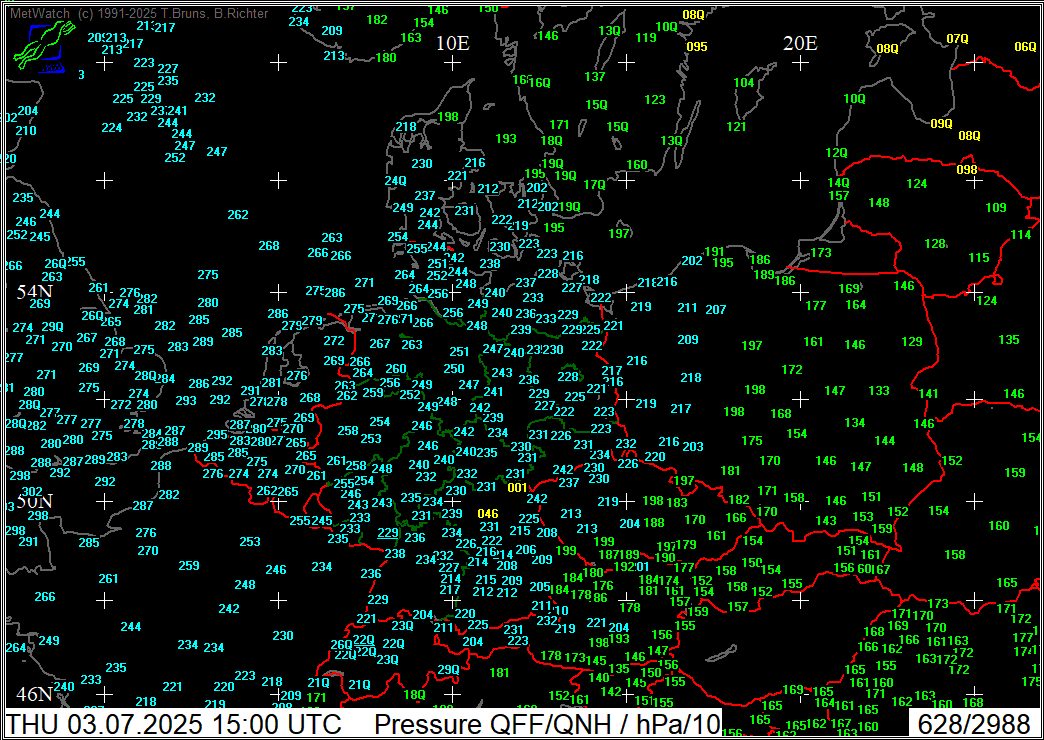Select the yellow '07Q' station value
Screen dimensions: 1044x740
pyautogui.click(x=957, y=39)
